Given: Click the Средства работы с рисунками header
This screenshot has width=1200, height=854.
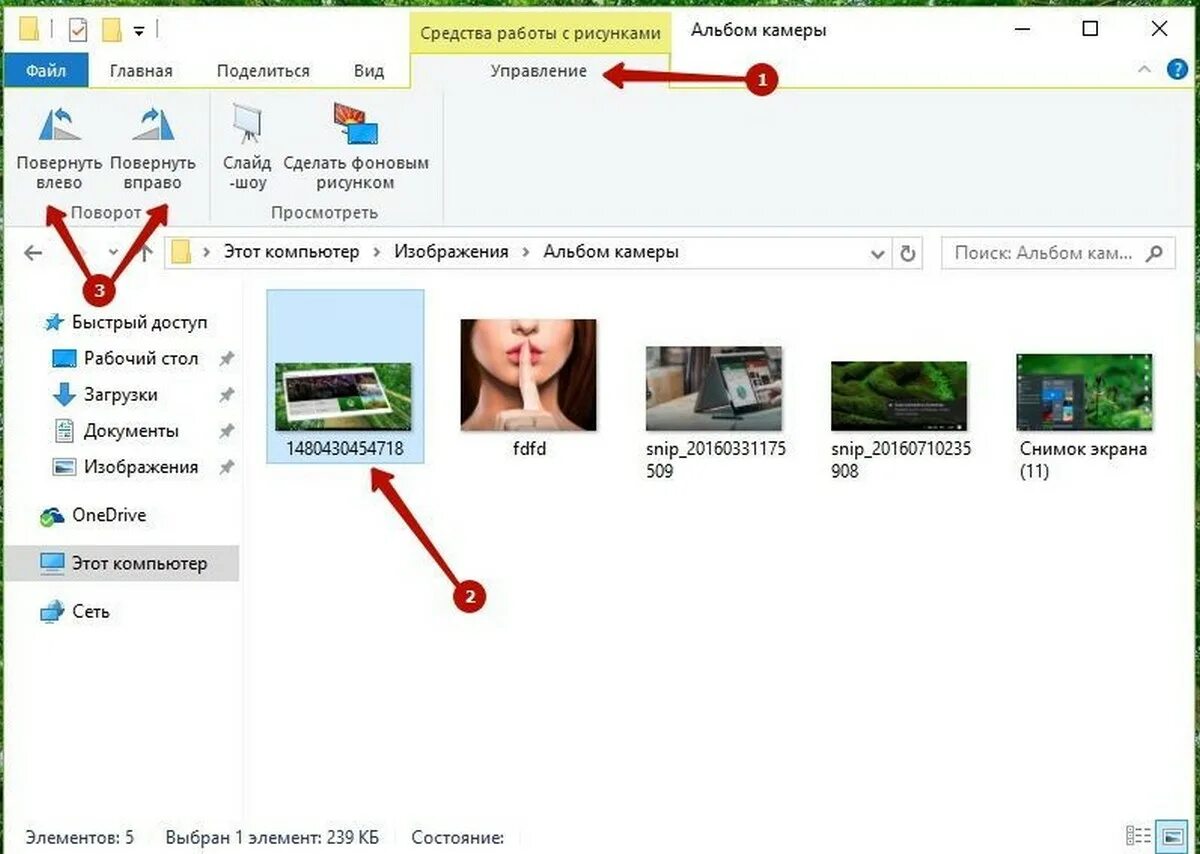Looking at the screenshot, I should (x=541, y=33).
